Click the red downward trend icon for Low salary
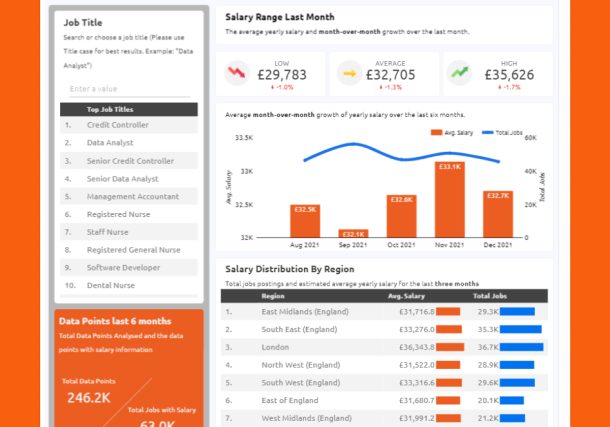Image resolution: width=610 pixels, height=427 pixels. [237, 72]
